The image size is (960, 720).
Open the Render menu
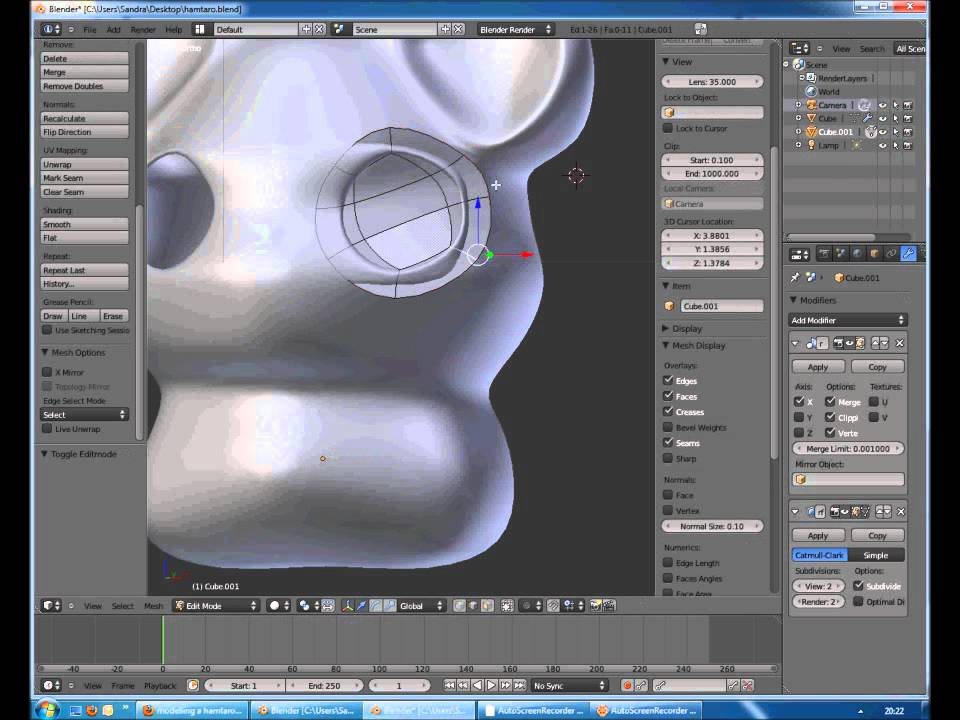pyautogui.click(x=143, y=29)
